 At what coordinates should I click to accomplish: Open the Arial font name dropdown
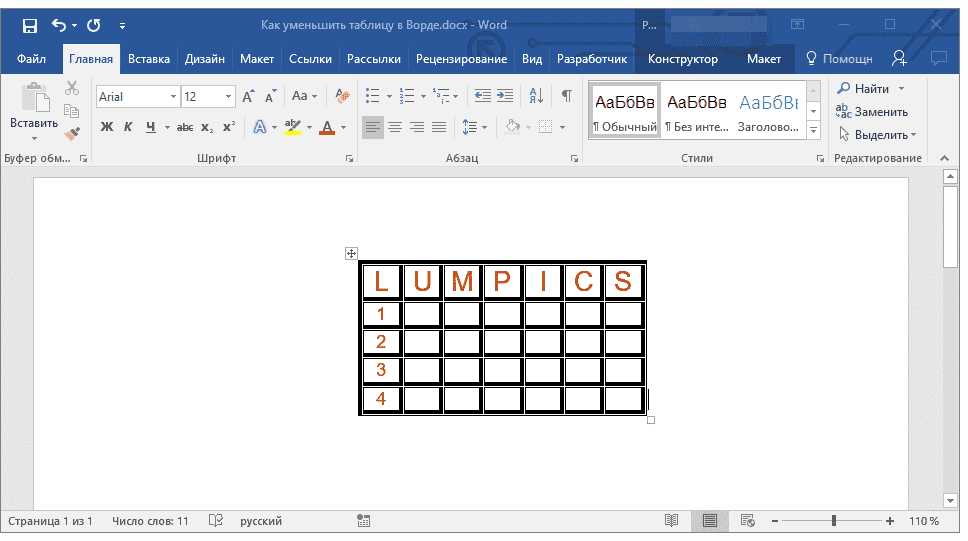(173, 96)
